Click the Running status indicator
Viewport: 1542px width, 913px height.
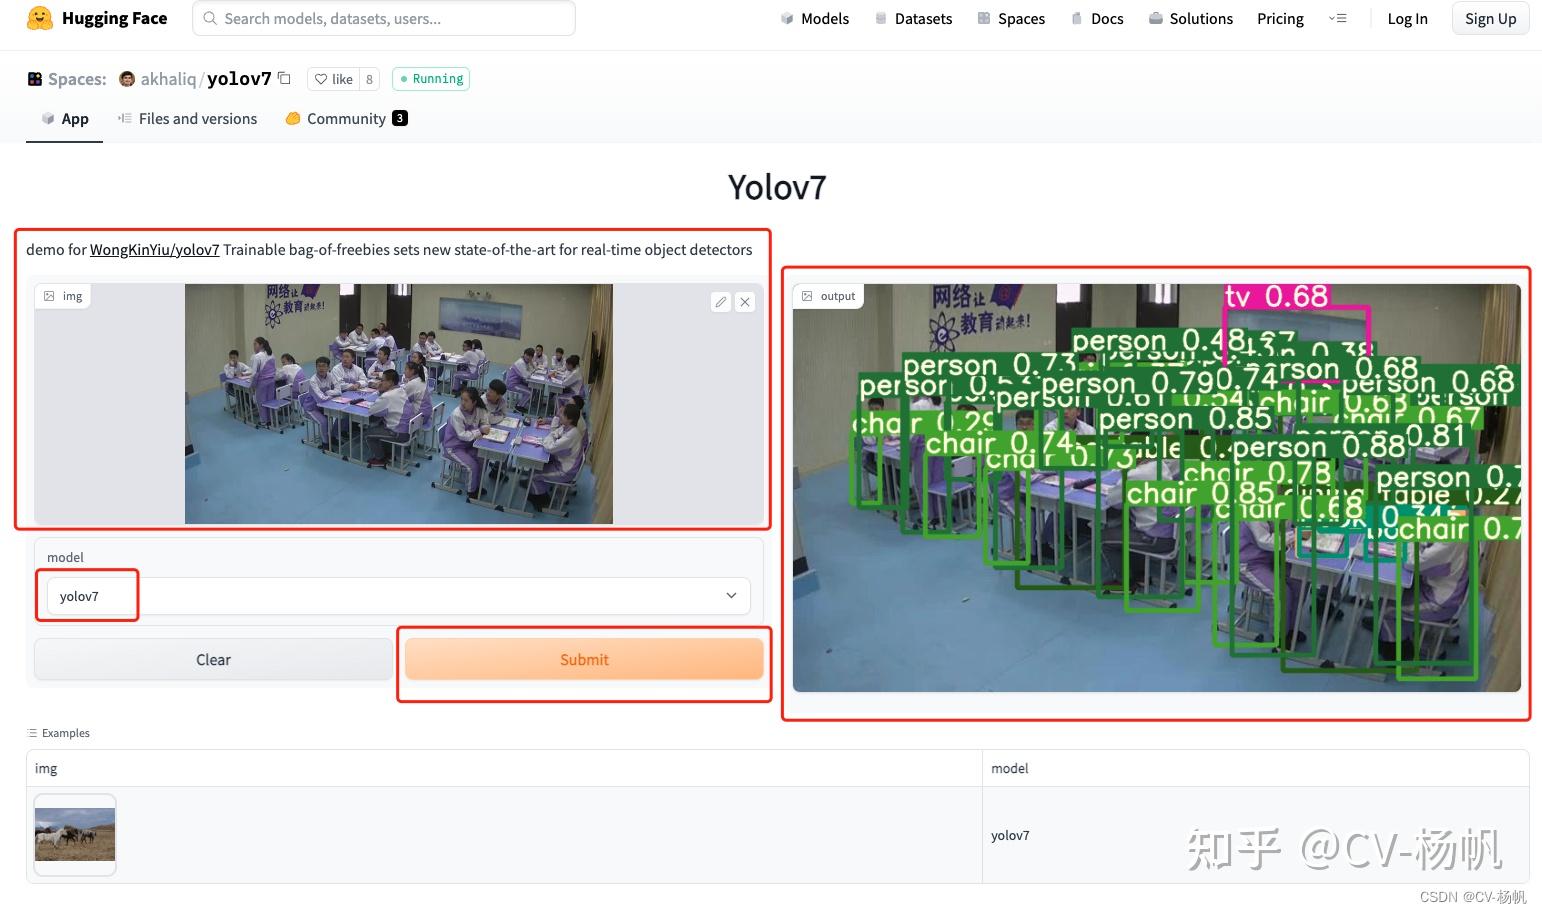[431, 78]
